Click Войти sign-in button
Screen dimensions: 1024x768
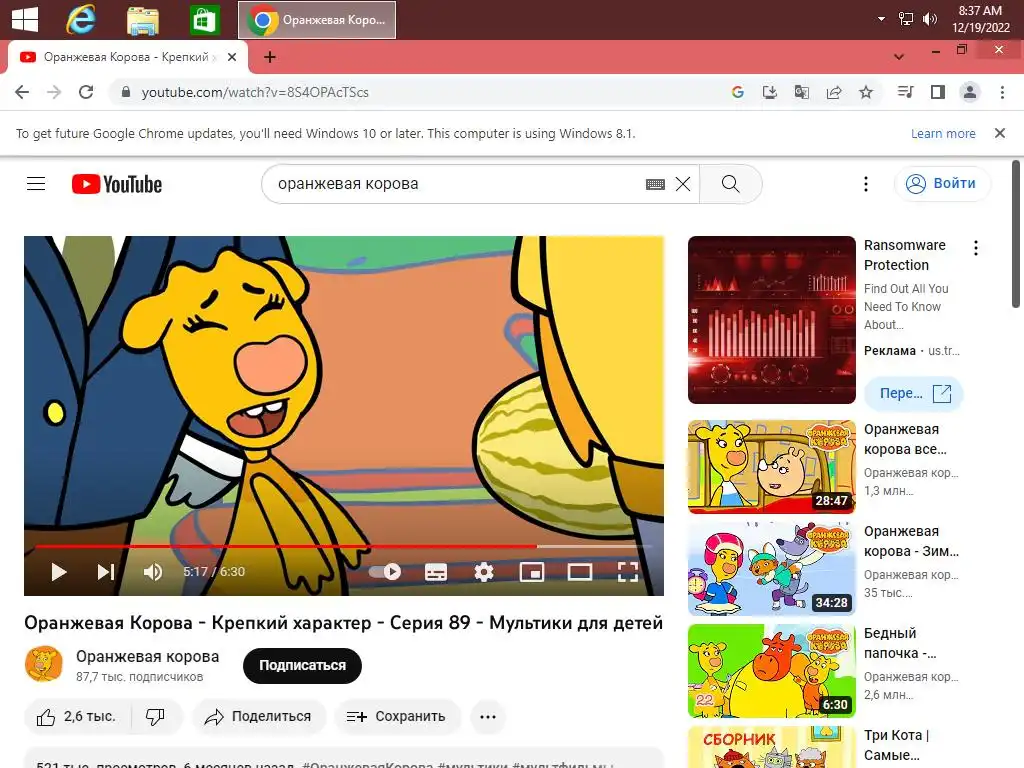942,184
